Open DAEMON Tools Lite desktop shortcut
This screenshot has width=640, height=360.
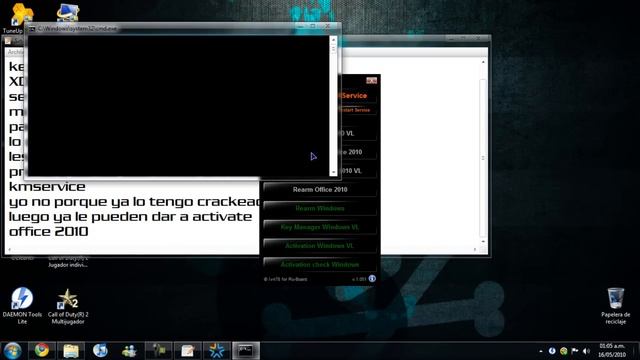pos(22,305)
